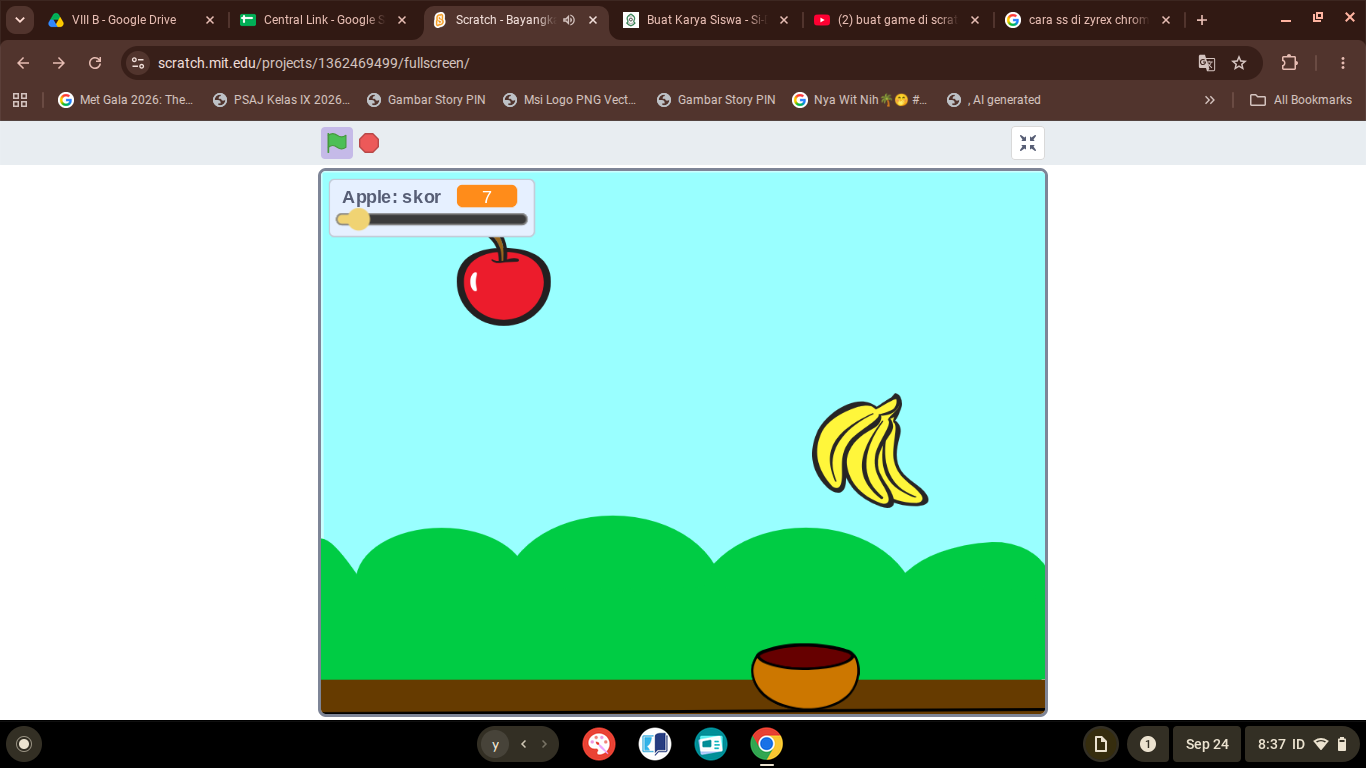Open Google Translate icon in address bar
The image size is (1366, 768).
(1207, 63)
